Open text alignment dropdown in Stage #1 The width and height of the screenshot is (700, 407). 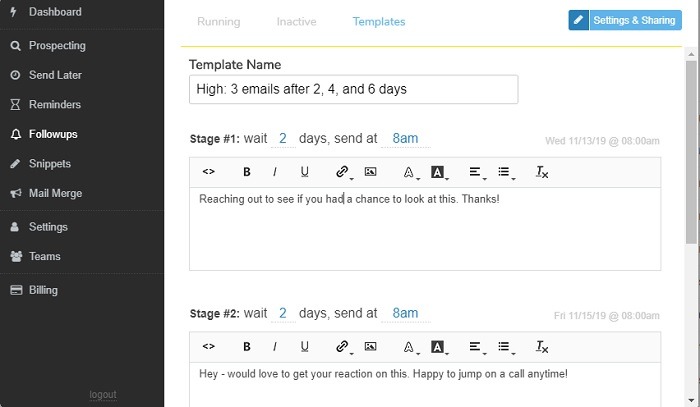(x=477, y=172)
